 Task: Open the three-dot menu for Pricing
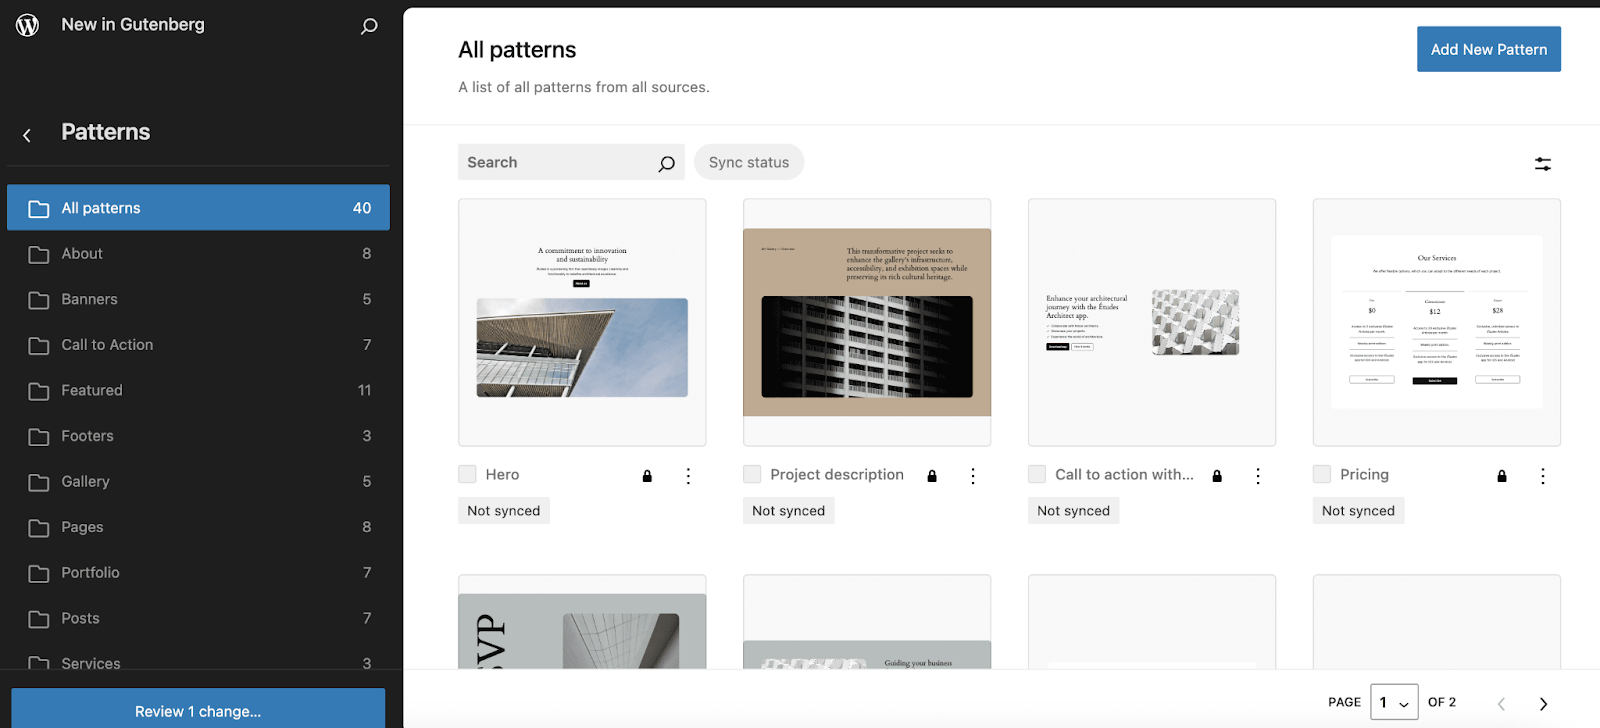click(x=1543, y=476)
